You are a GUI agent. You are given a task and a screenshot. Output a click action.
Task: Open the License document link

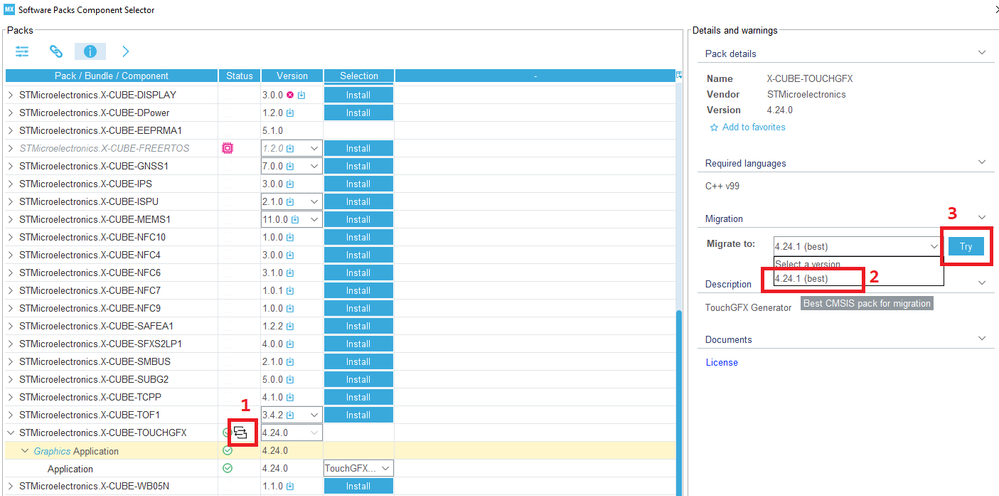721,363
